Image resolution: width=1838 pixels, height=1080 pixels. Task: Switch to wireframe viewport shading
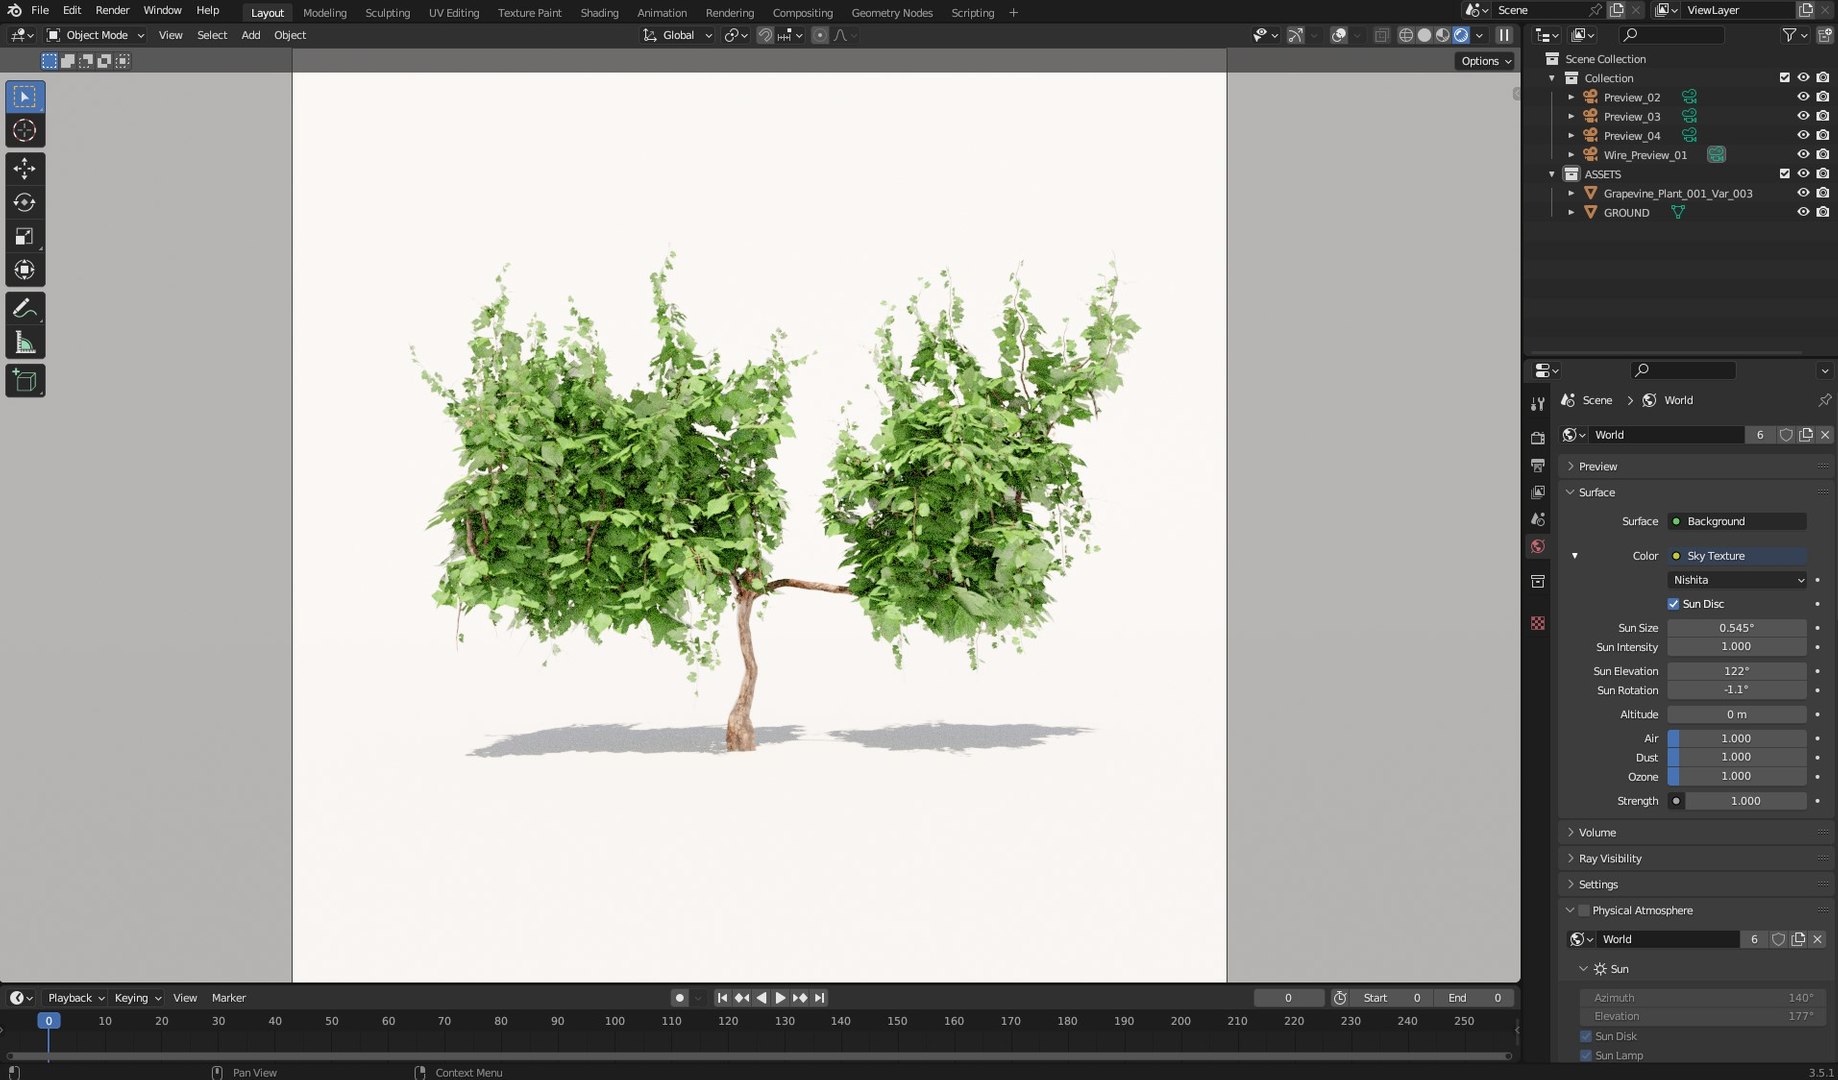1406,35
